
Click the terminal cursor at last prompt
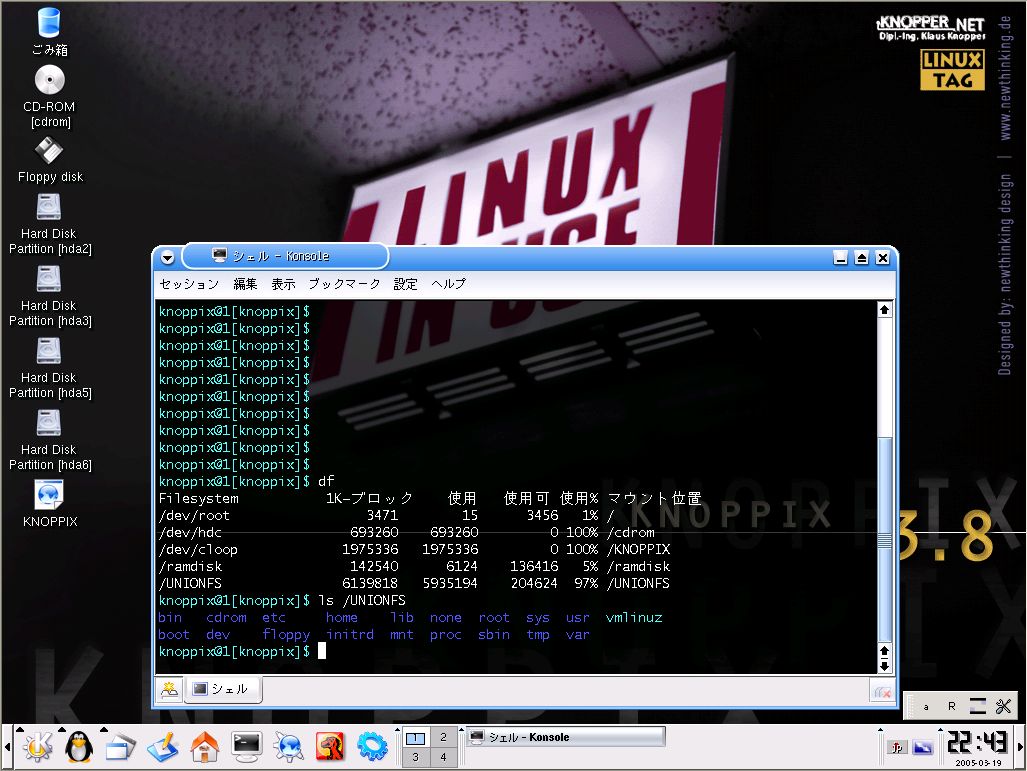(x=322, y=650)
